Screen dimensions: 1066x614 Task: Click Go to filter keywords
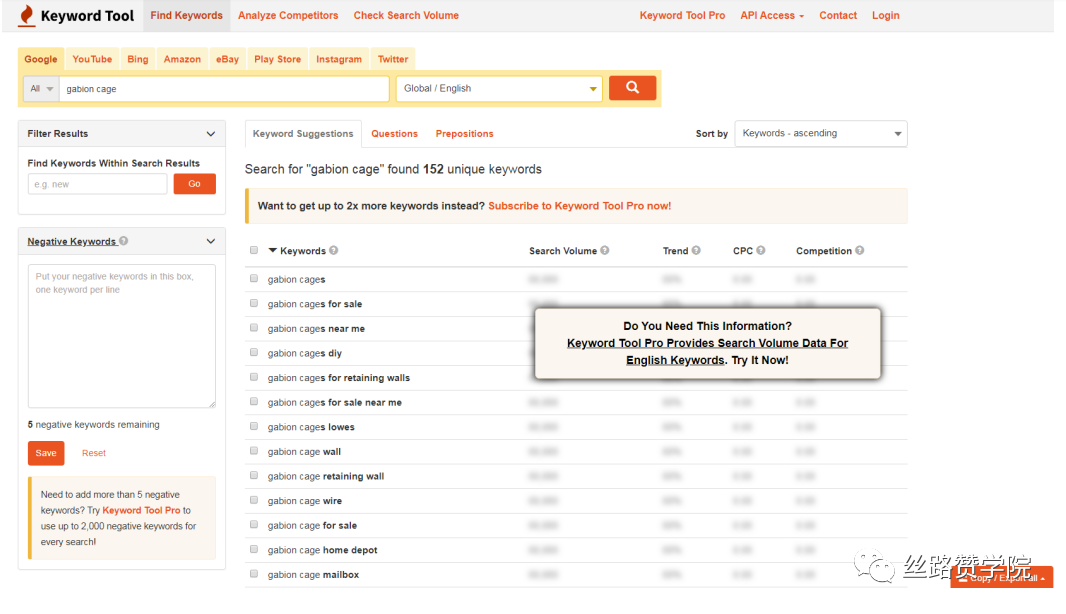coord(194,184)
